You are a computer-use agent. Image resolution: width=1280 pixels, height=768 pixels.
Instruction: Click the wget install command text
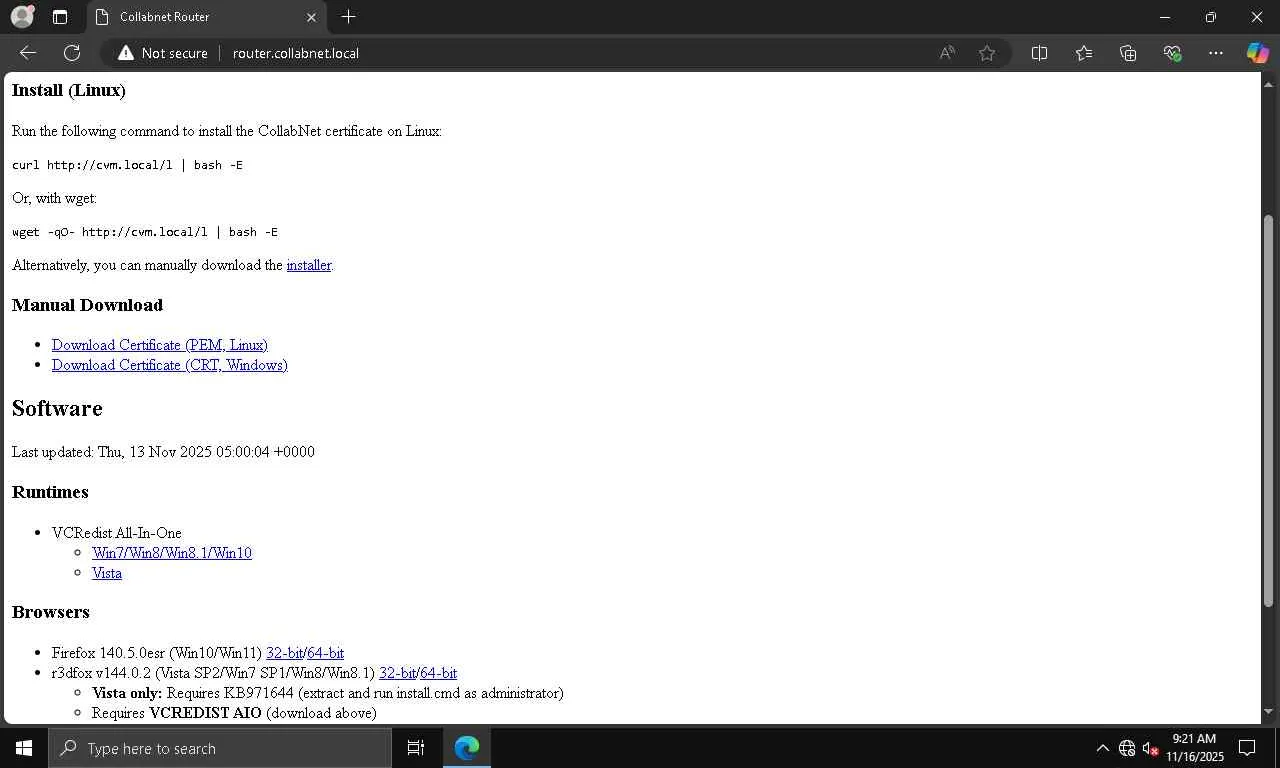pyautogui.click(x=145, y=232)
